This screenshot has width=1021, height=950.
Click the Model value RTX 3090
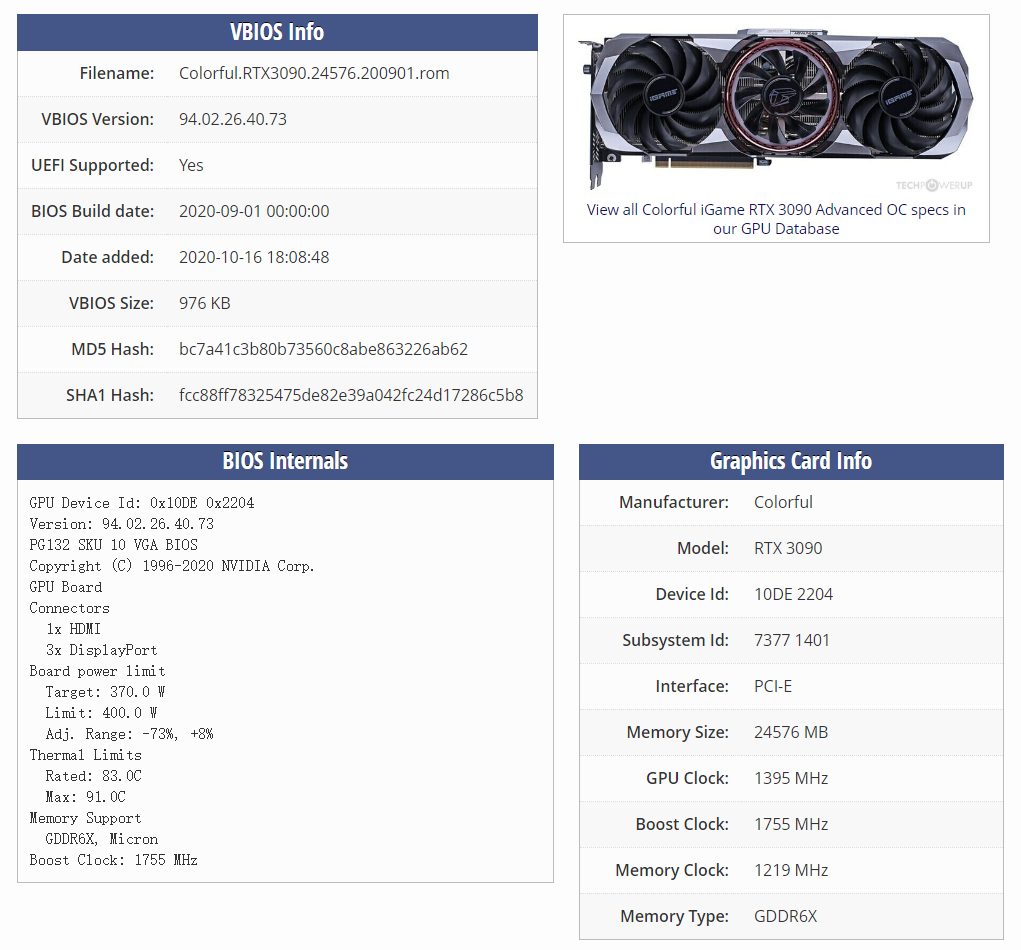[788, 548]
